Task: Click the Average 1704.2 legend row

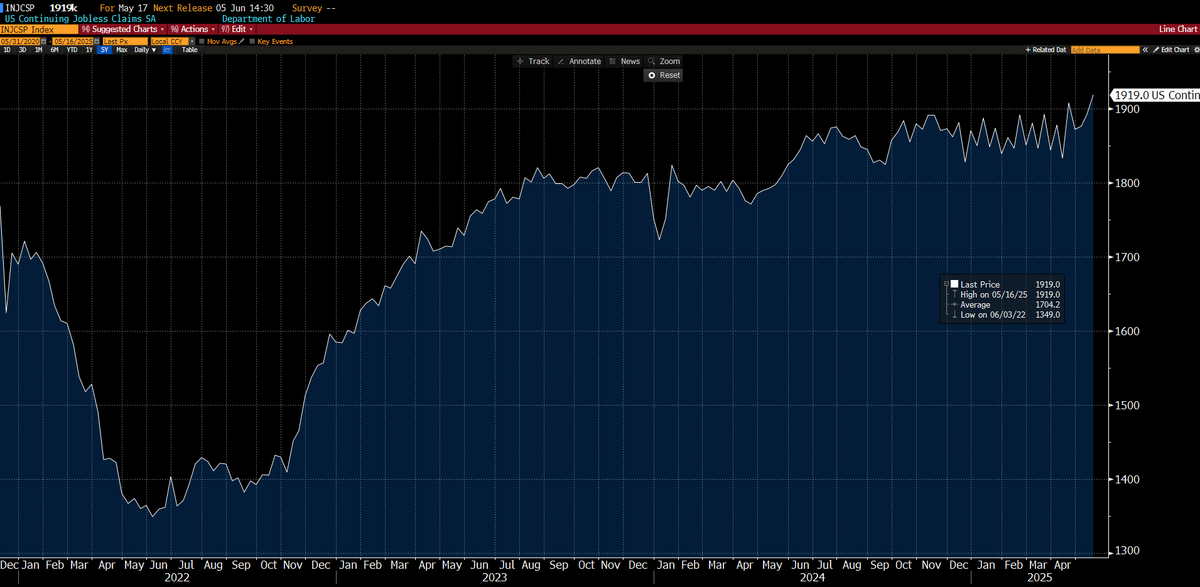Action: (x=1005, y=305)
